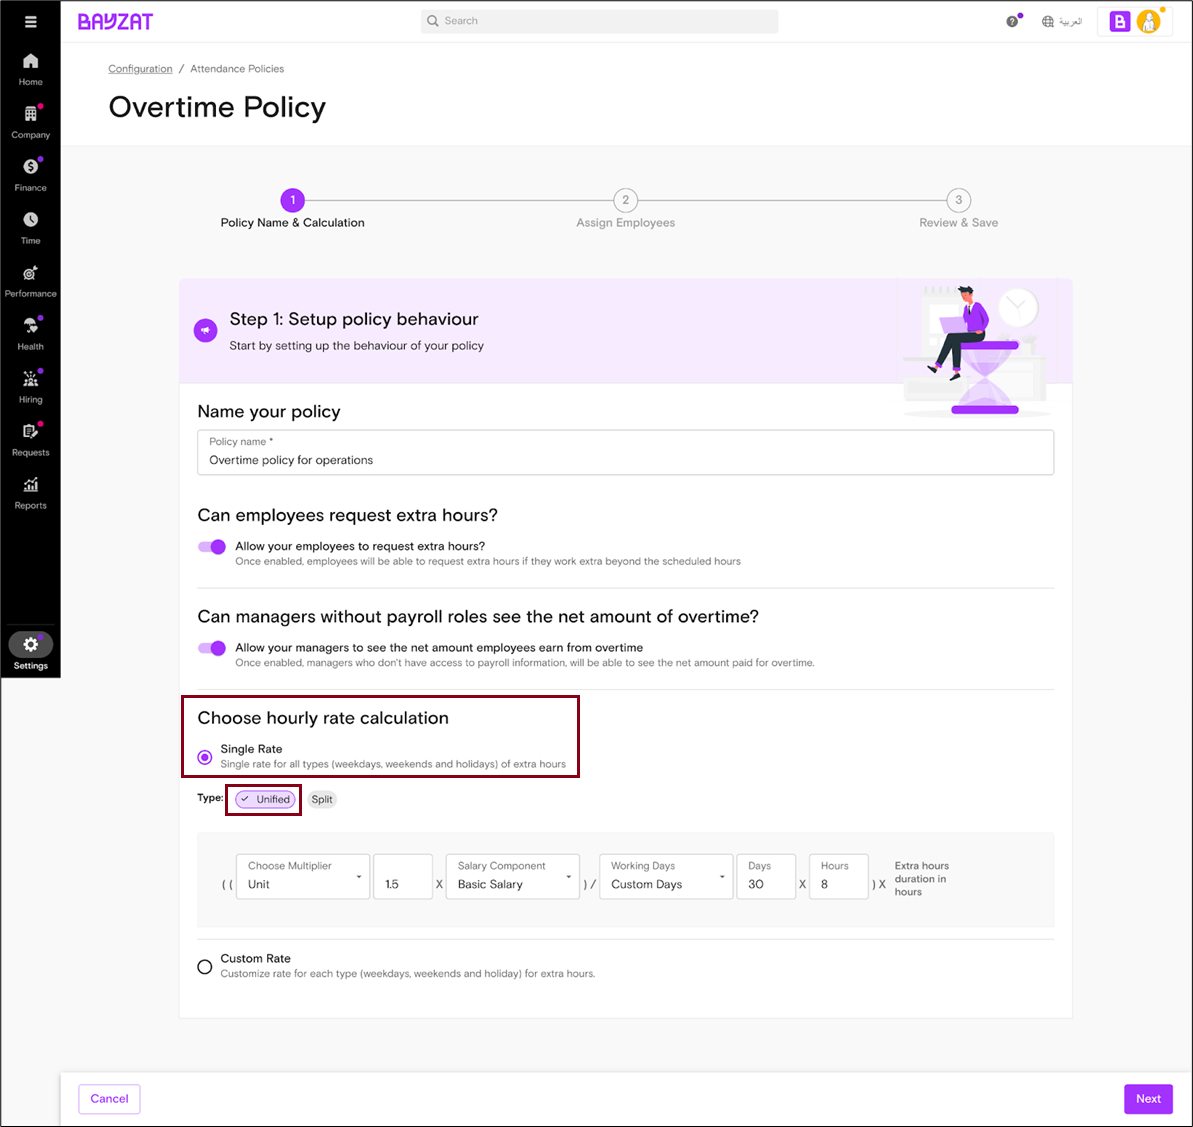Viewport: 1193px width, 1127px height.
Task: Select the Custom Rate radio option
Action: tap(205, 966)
